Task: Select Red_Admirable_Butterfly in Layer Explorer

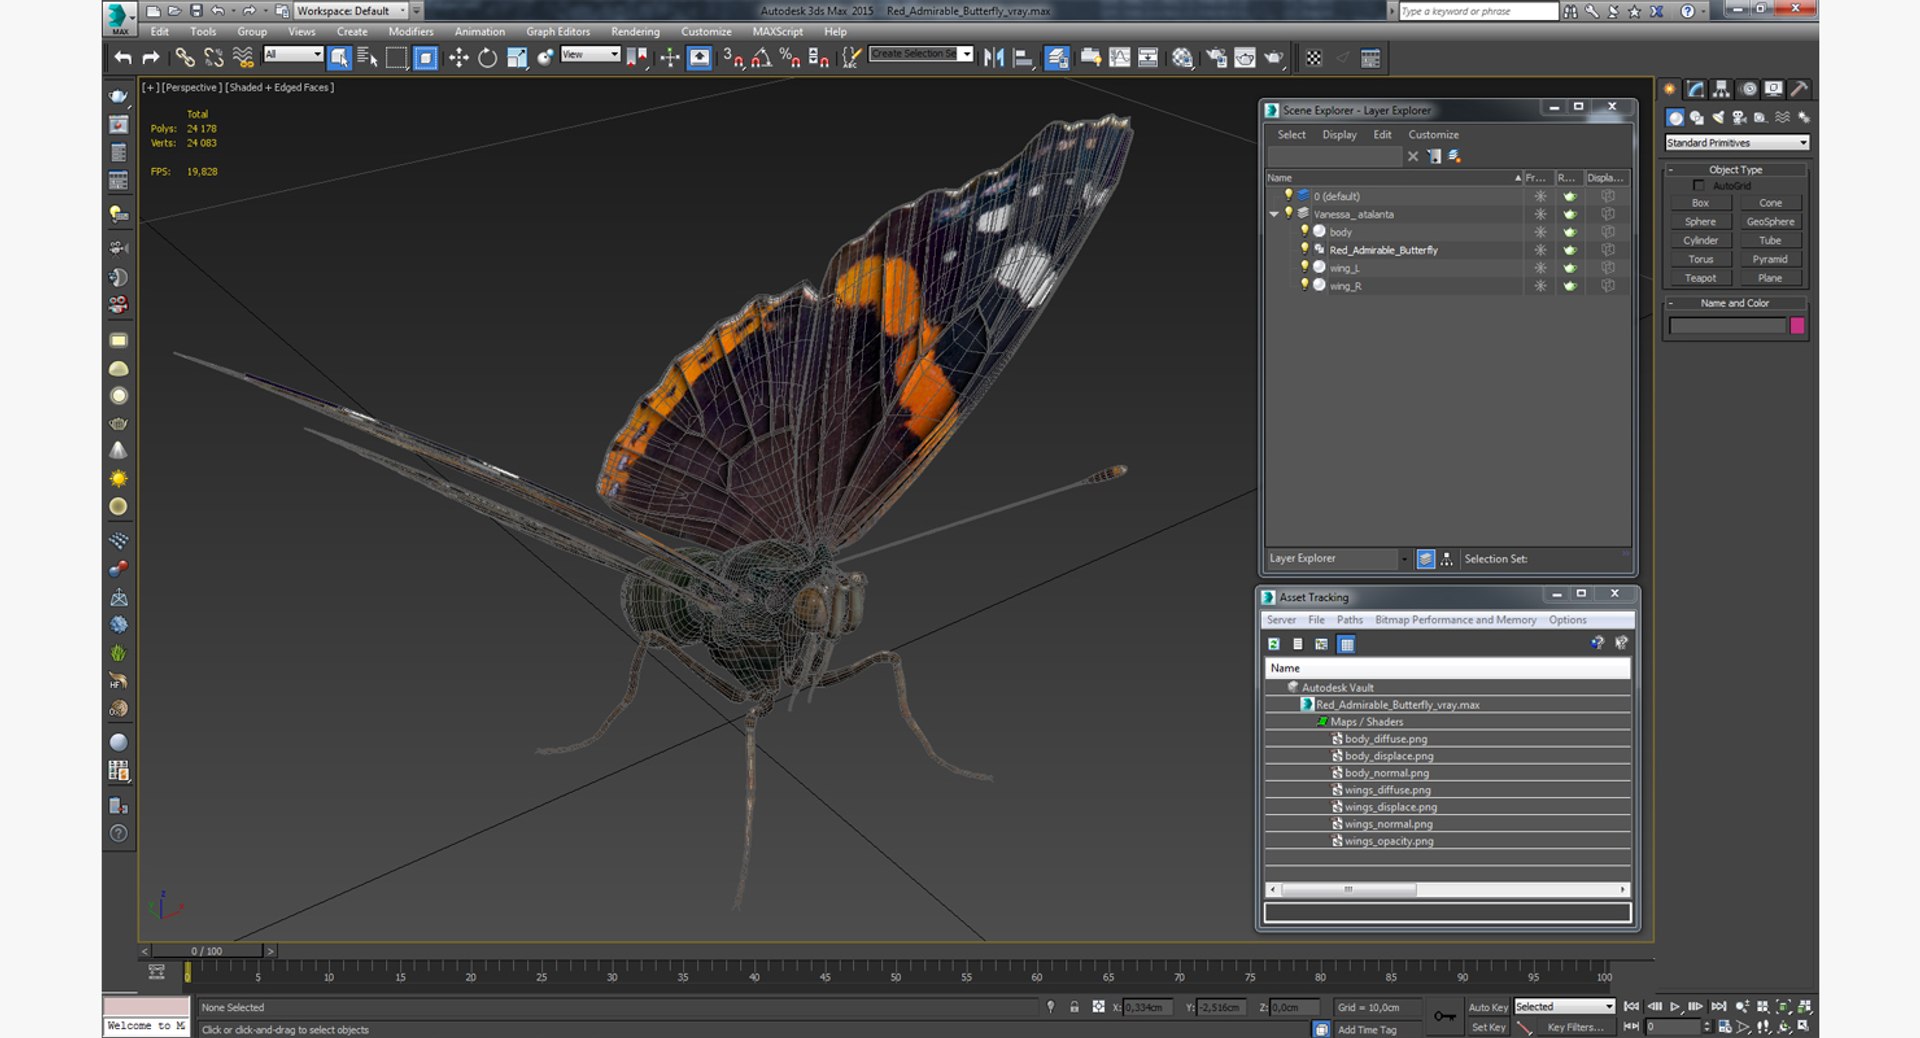Action: click(x=1383, y=250)
